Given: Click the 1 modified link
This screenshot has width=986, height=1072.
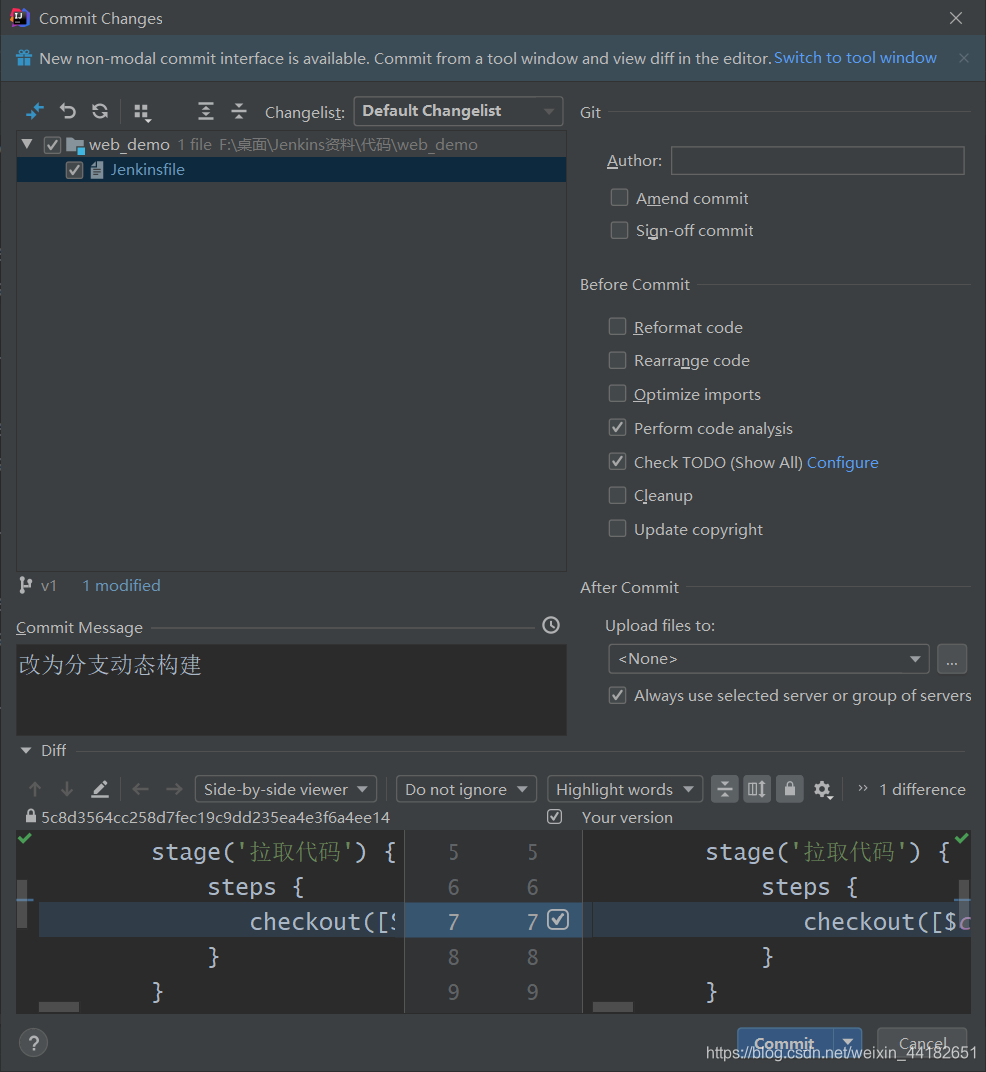Looking at the screenshot, I should pyautogui.click(x=121, y=585).
